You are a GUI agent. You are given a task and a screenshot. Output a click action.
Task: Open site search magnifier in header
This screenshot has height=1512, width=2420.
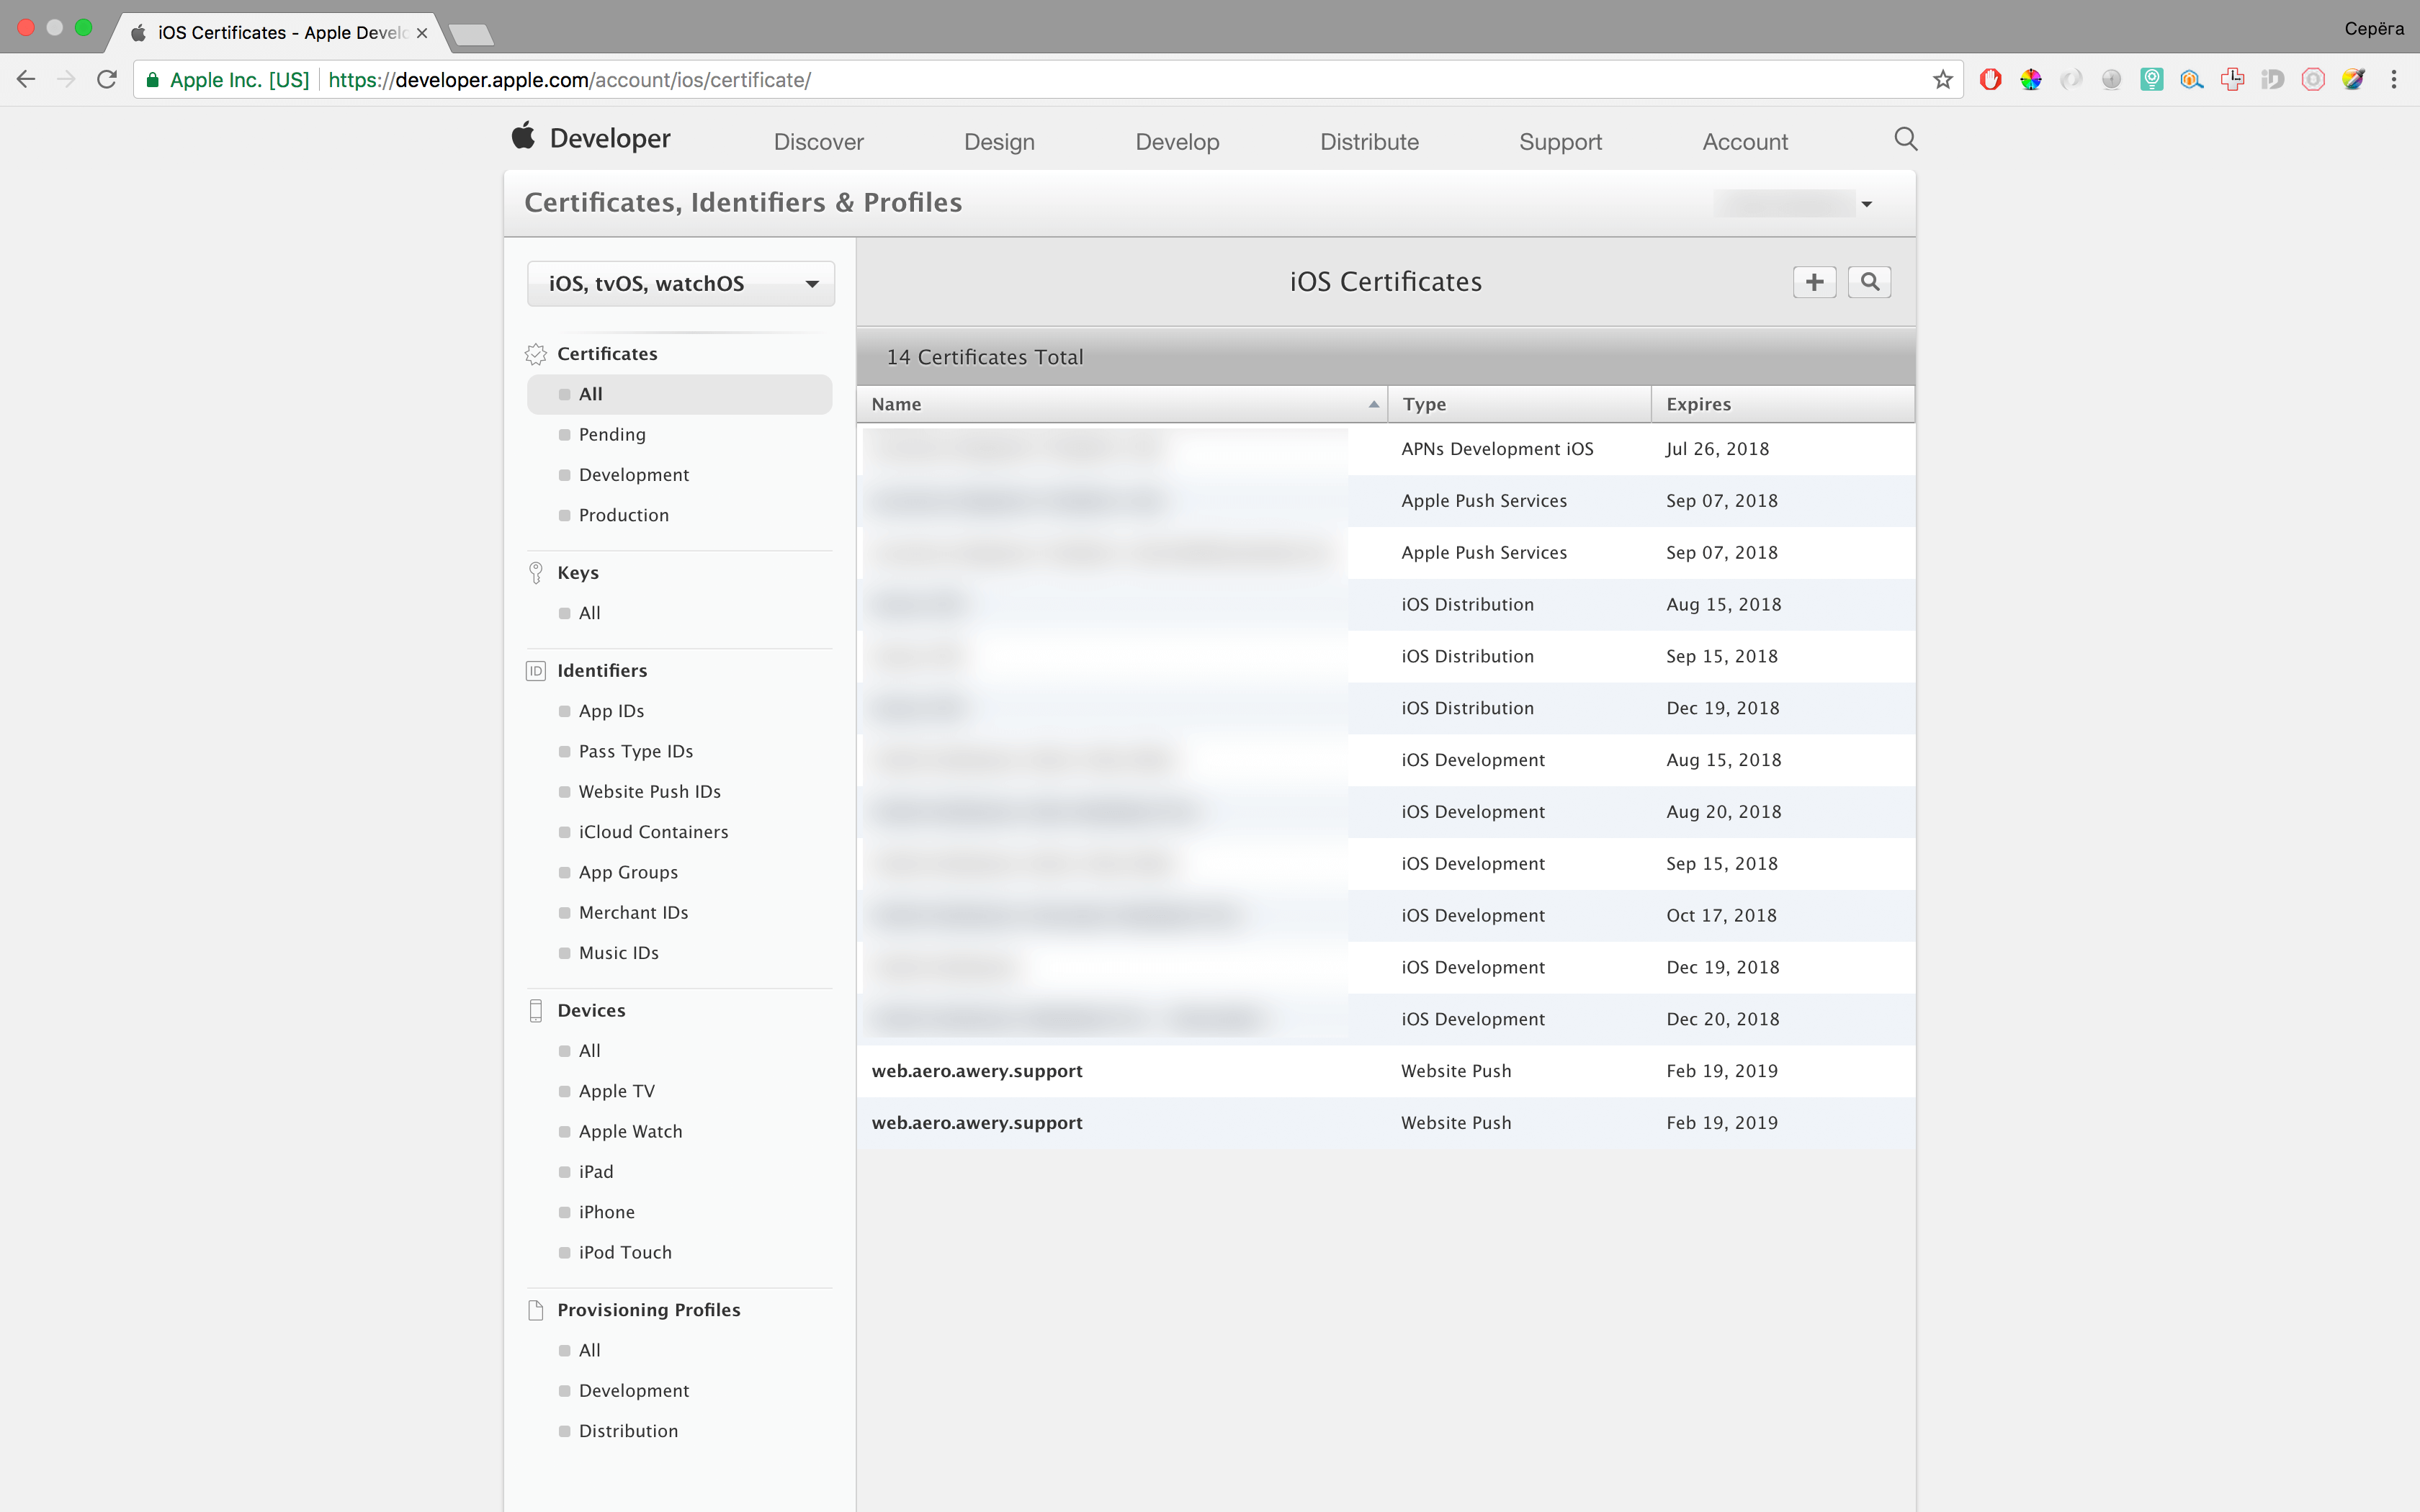(x=1905, y=139)
